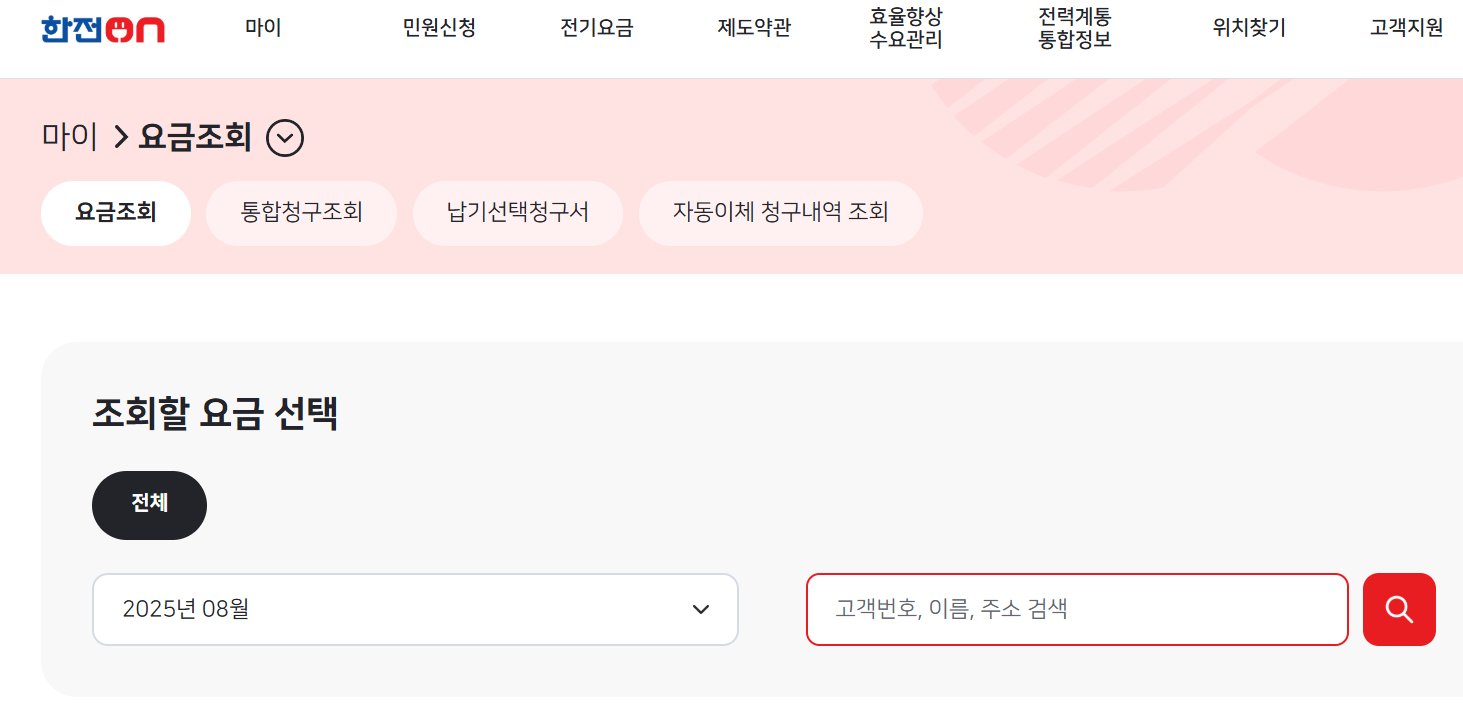Viewport: 1463px width, 708px height.
Task: Open the 전기요금 navigation menu
Action: pyautogui.click(x=597, y=28)
